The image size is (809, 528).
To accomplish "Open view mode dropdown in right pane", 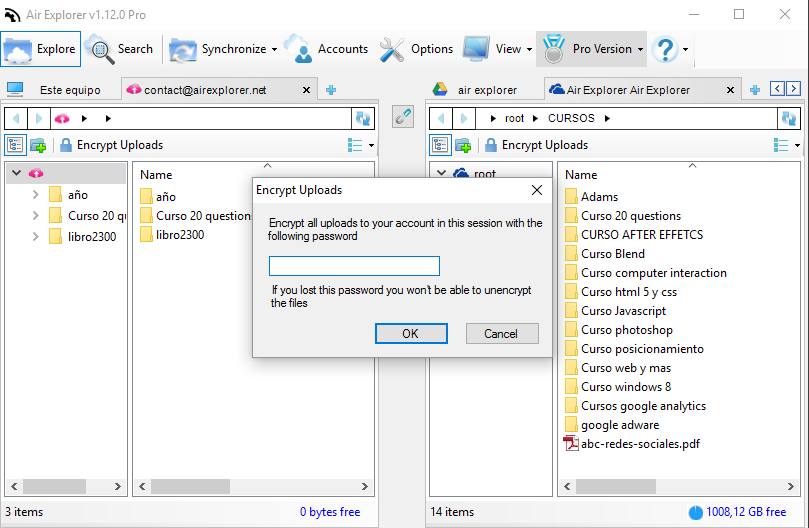I will [797, 146].
